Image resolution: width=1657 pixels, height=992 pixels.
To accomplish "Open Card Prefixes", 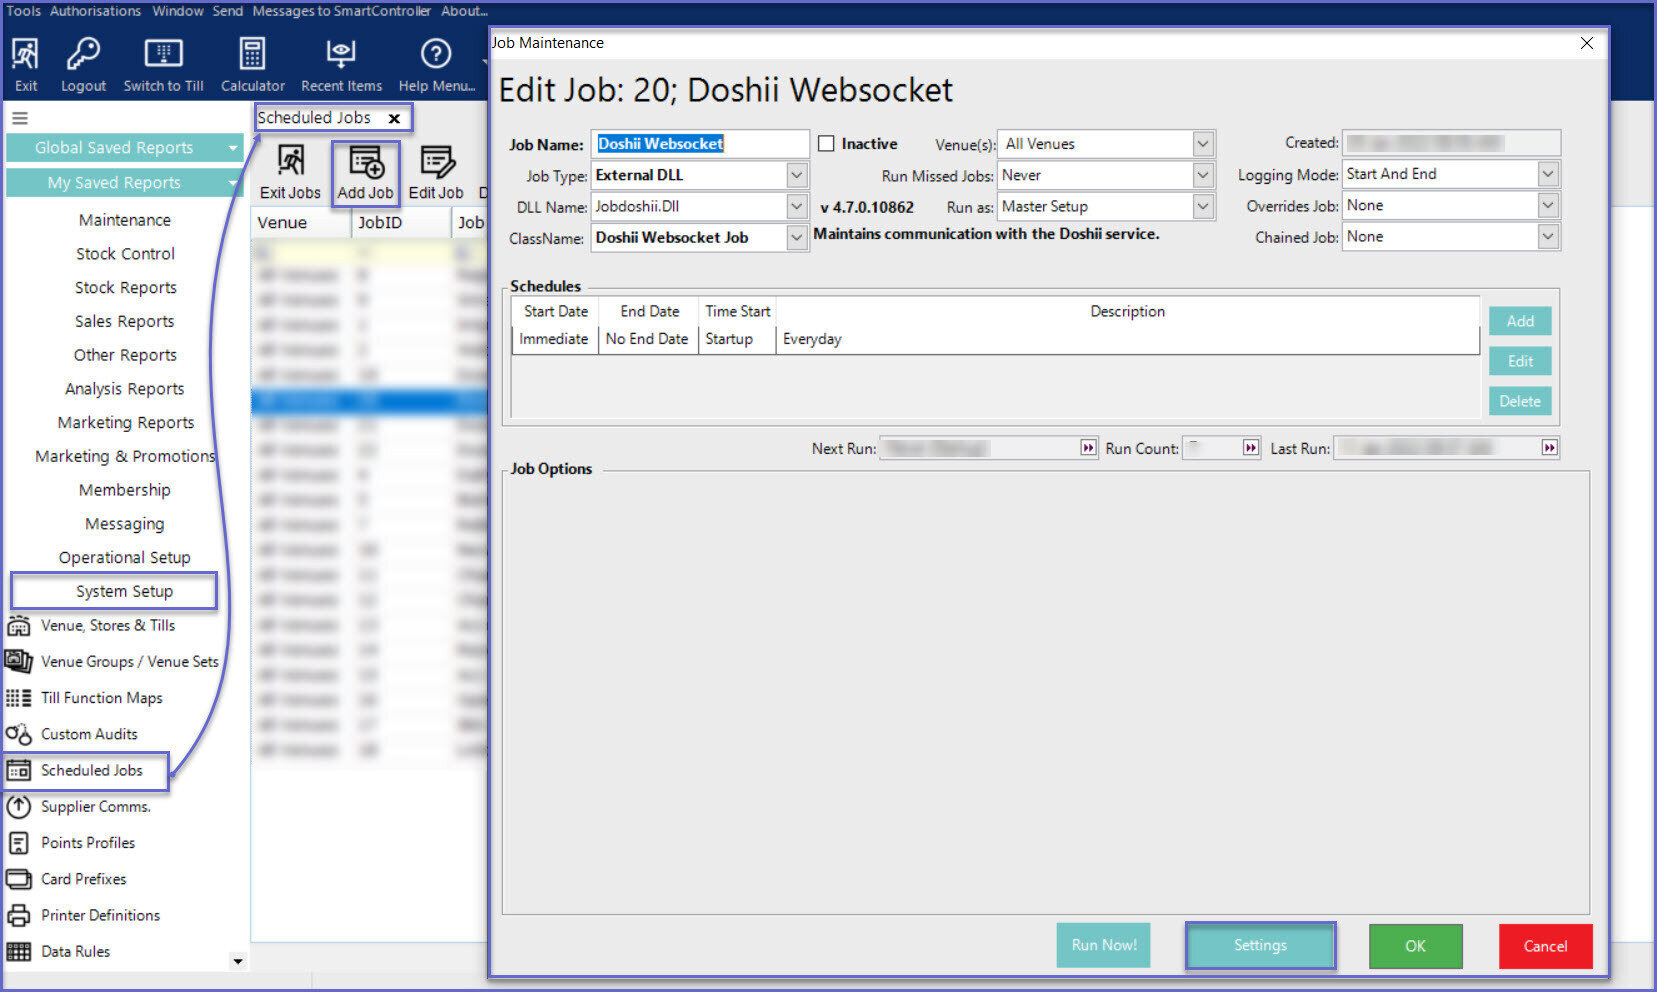I will point(83,879).
